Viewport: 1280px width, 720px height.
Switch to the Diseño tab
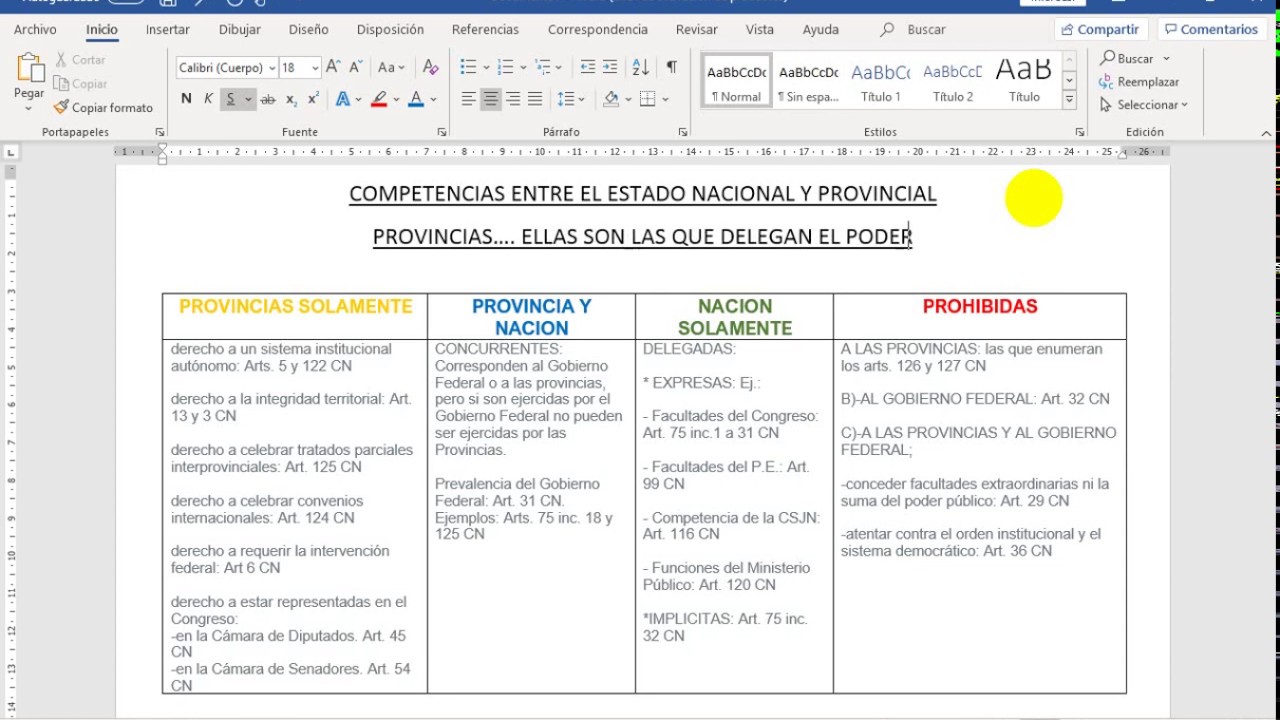(309, 30)
